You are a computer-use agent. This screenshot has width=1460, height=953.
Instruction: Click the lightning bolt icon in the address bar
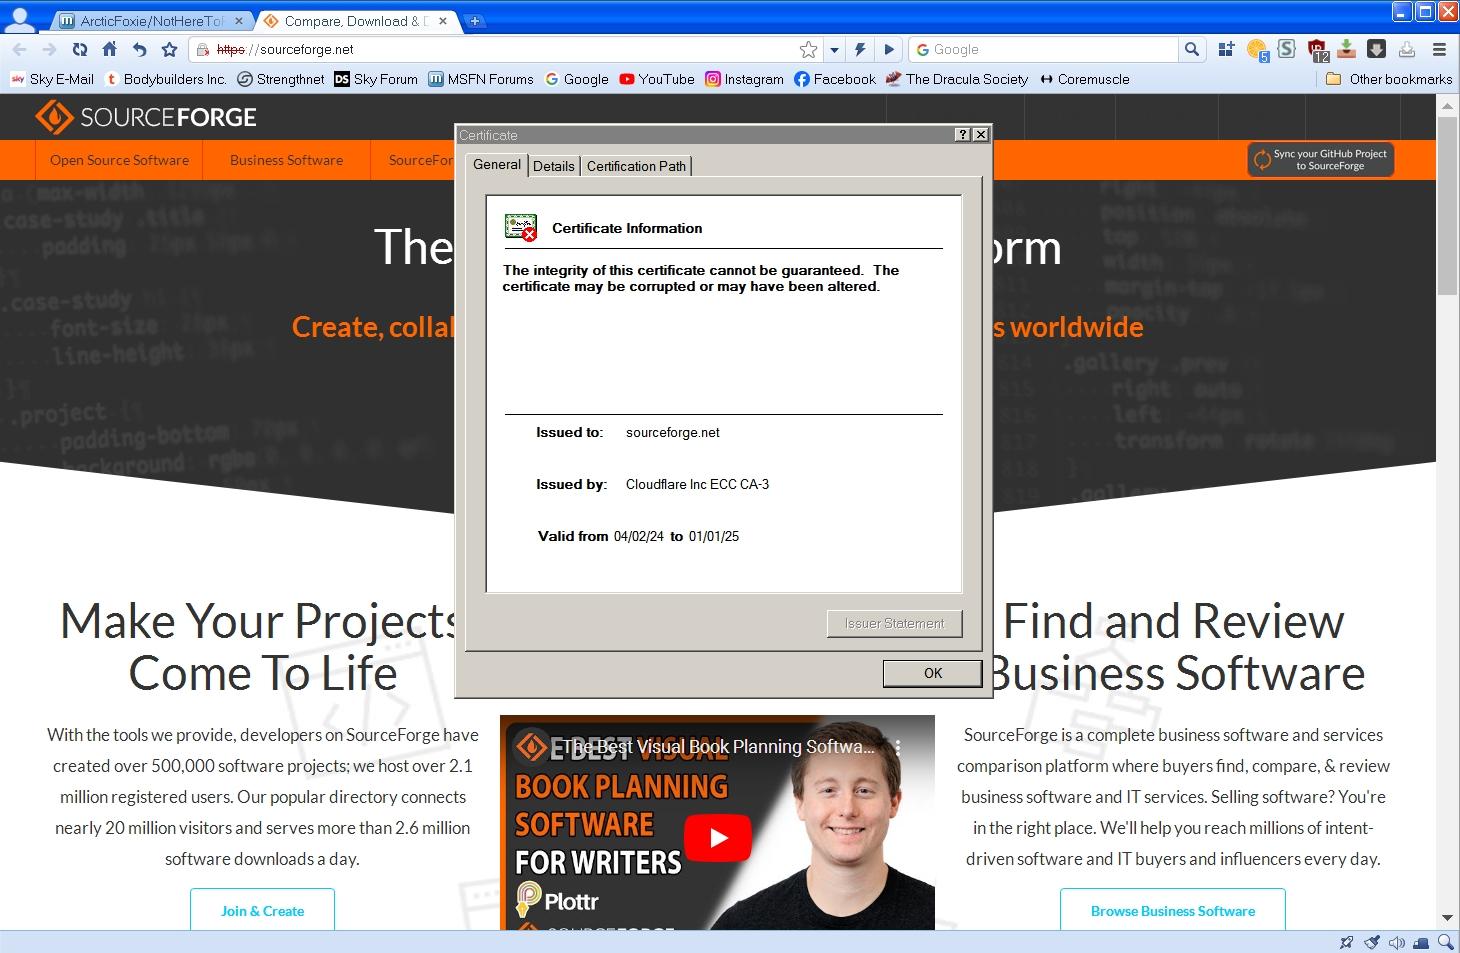(x=860, y=49)
